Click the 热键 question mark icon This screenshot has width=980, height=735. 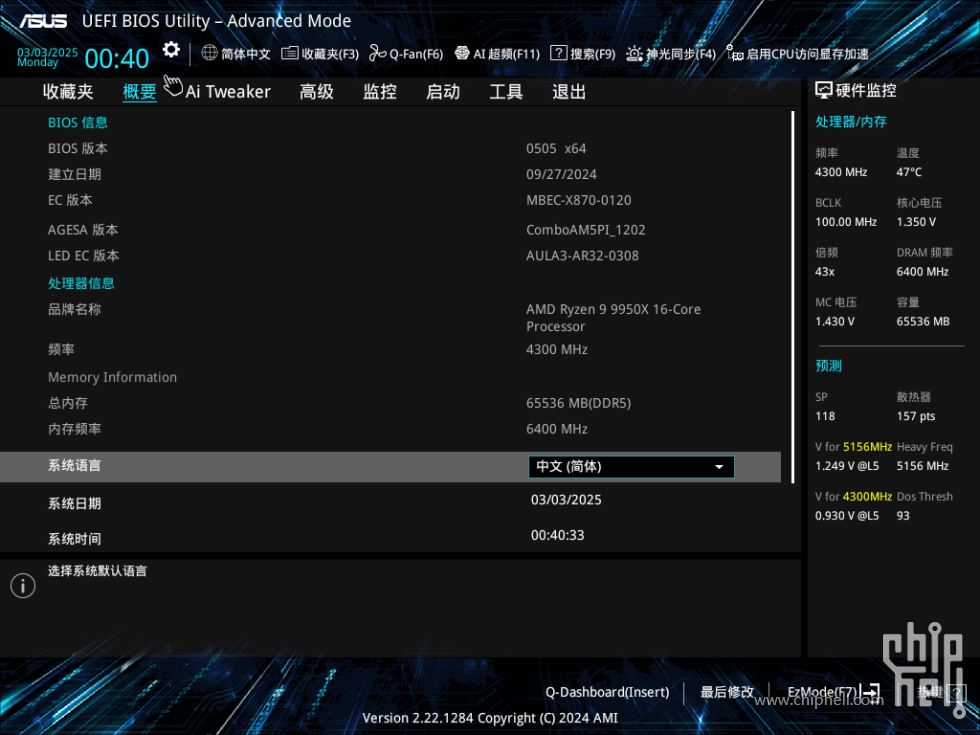click(957, 692)
